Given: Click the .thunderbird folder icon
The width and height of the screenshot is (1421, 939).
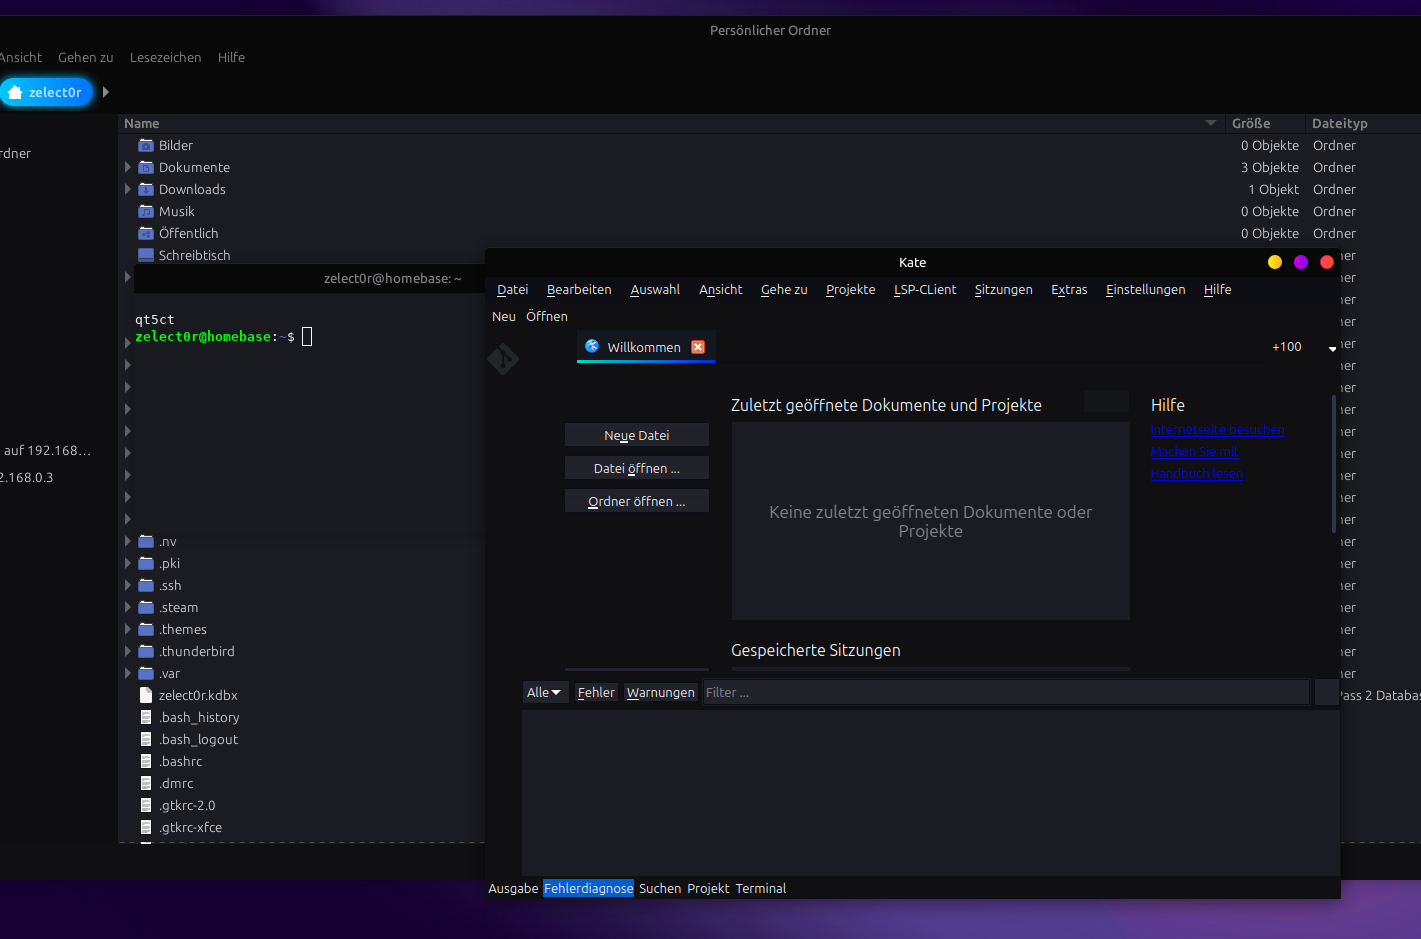Looking at the screenshot, I should (146, 651).
